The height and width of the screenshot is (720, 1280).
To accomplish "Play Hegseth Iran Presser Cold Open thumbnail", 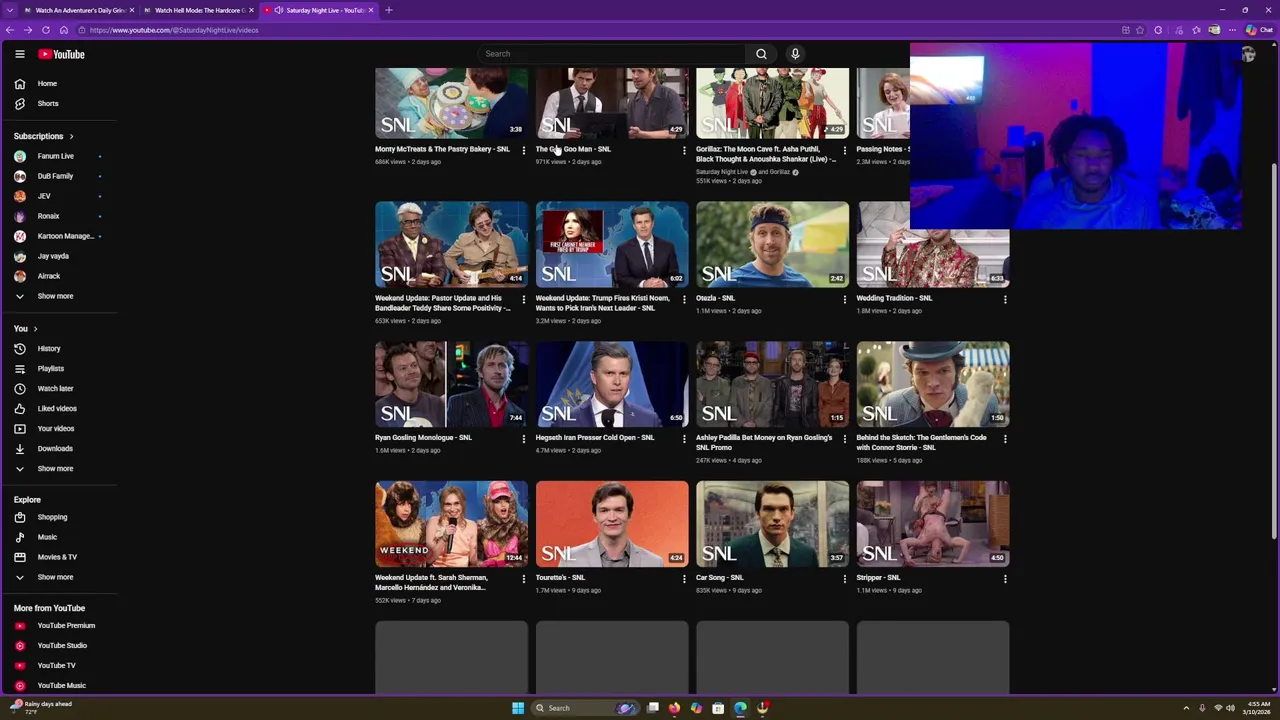I will point(612,384).
